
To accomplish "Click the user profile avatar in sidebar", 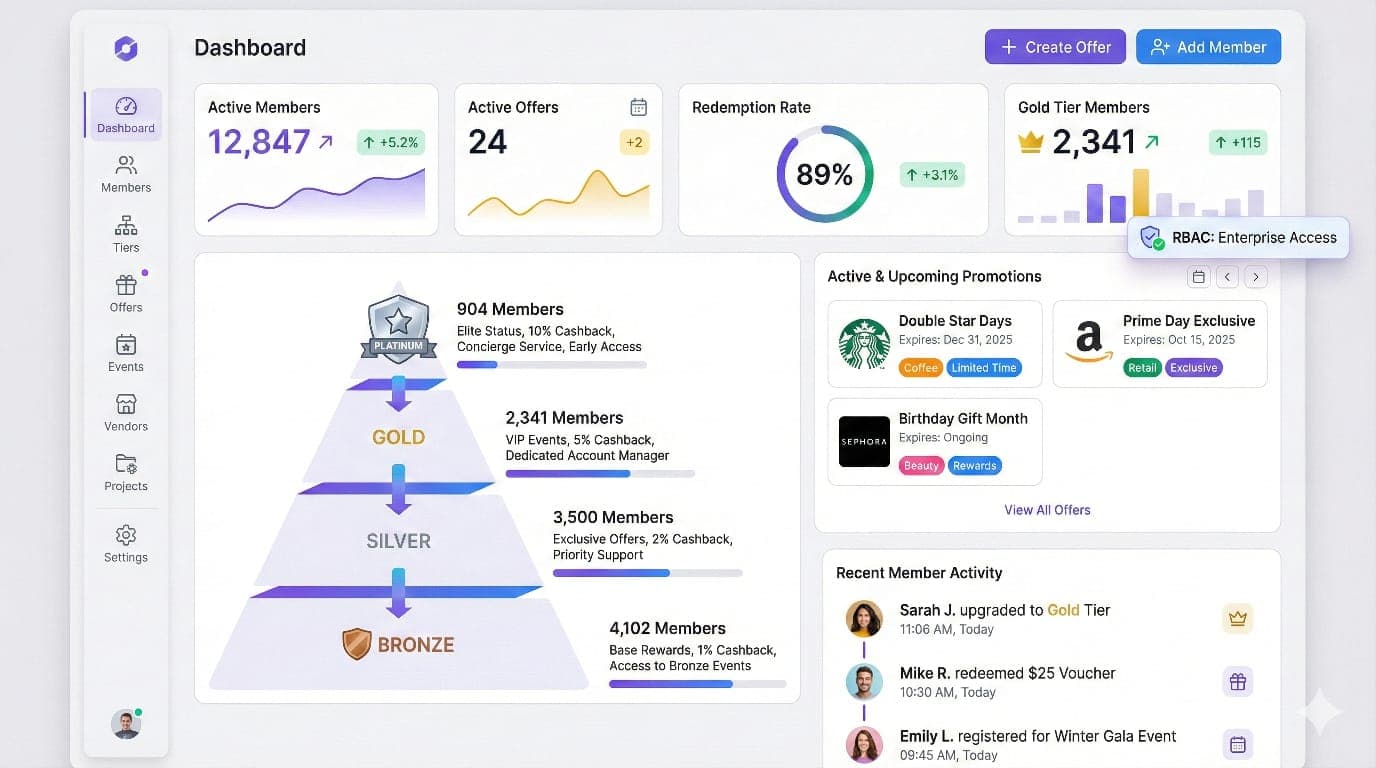I will click(126, 724).
